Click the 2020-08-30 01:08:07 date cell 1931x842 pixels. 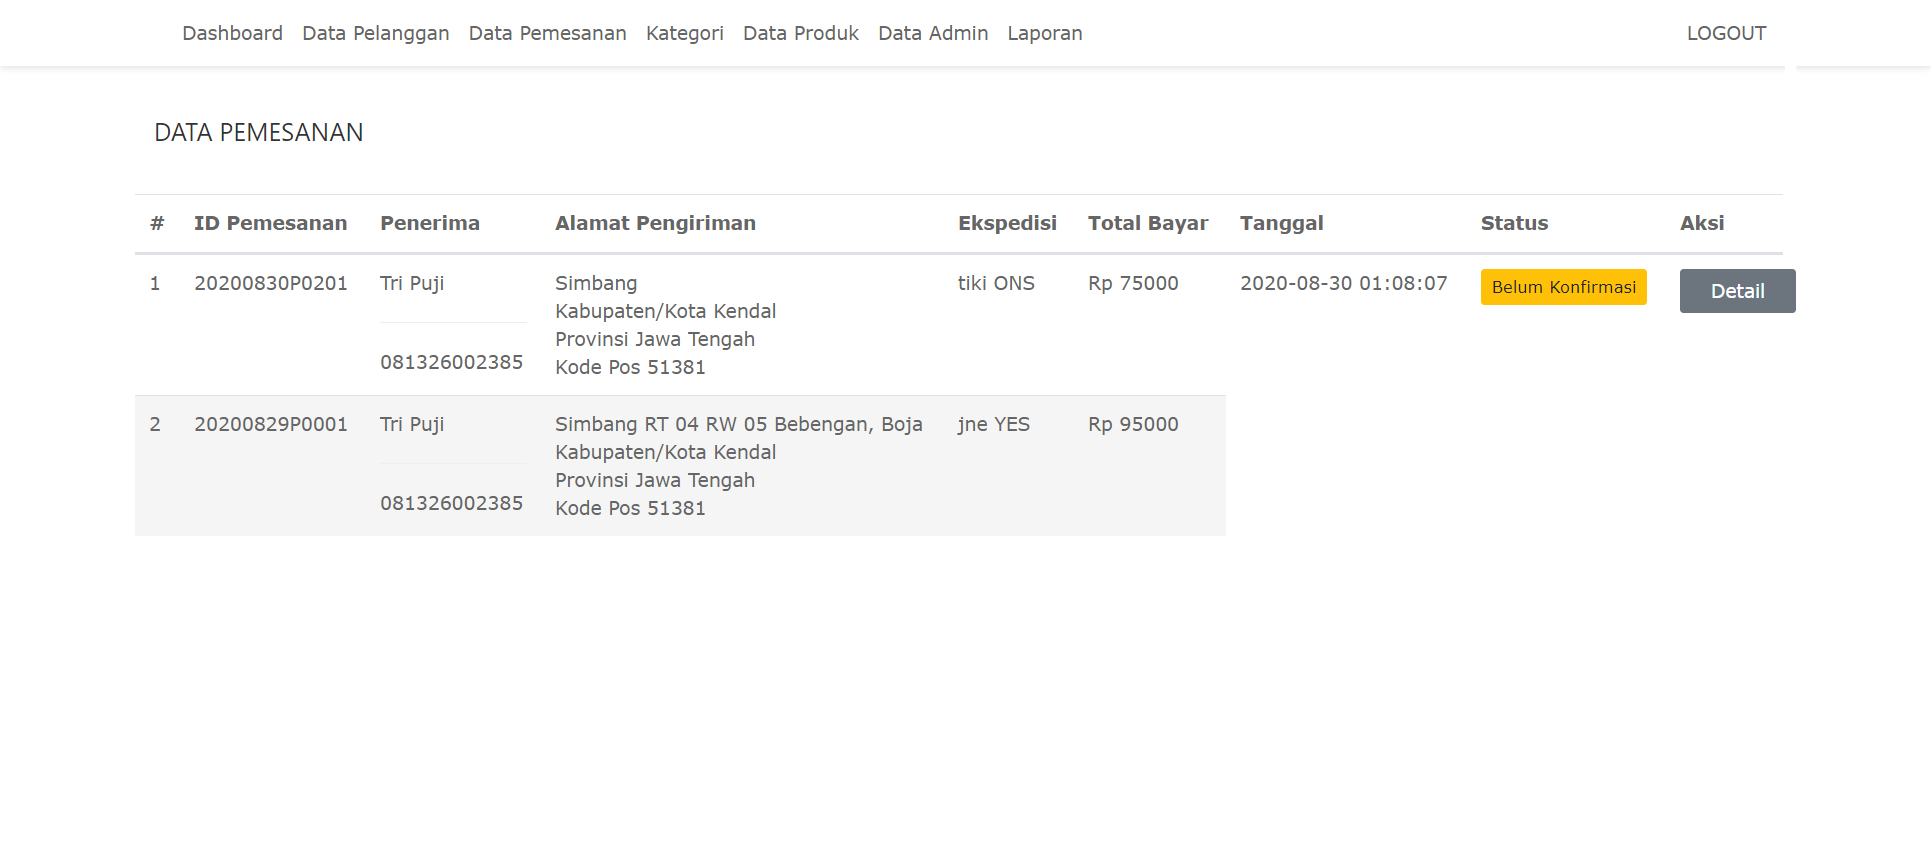tap(1343, 283)
